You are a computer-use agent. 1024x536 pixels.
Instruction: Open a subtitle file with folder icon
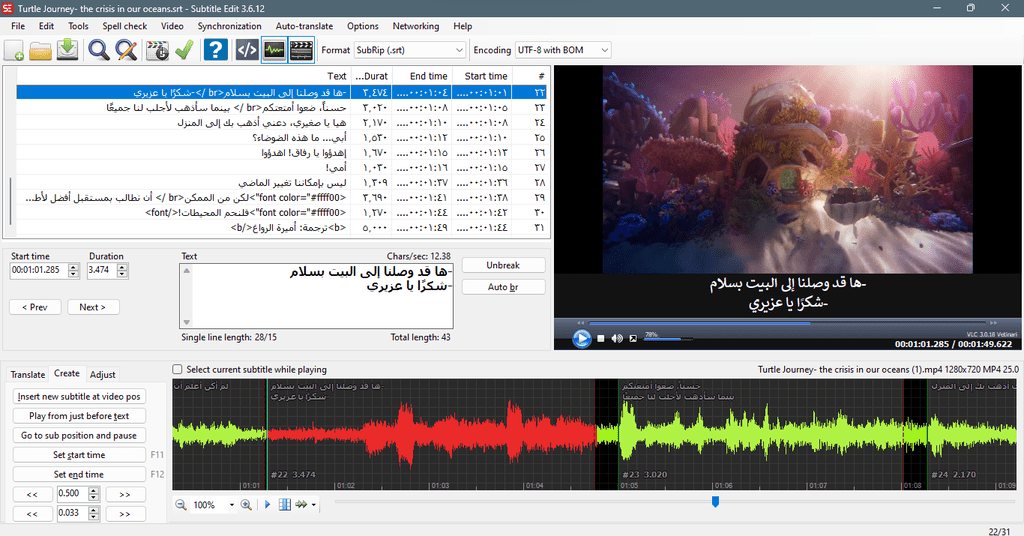point(40,50)
